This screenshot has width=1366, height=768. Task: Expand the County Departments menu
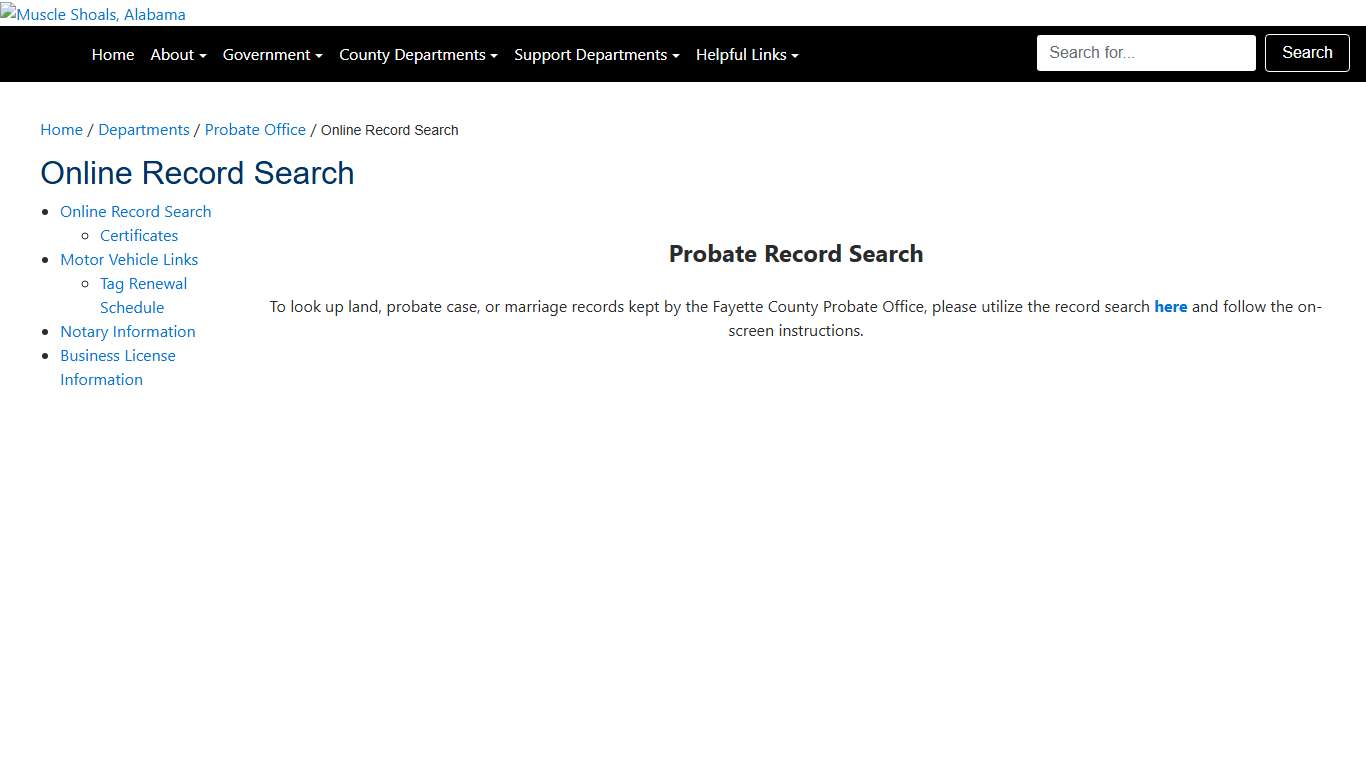[416, 54]
